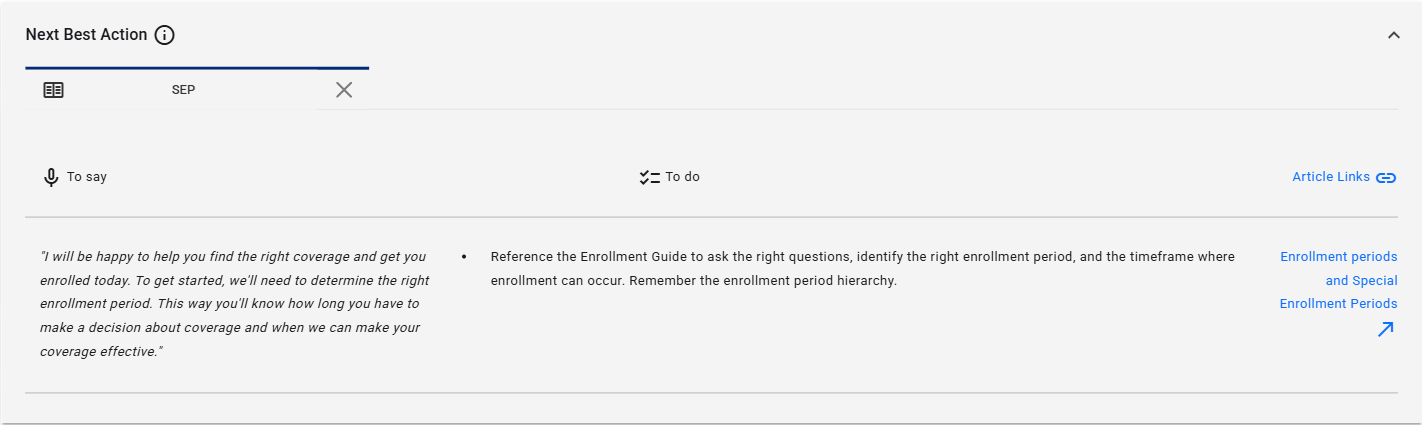Click the chain link icon beside Article Links
Image resolution: width=1422 pixels, height=425 pixels.
point(1386,178)
